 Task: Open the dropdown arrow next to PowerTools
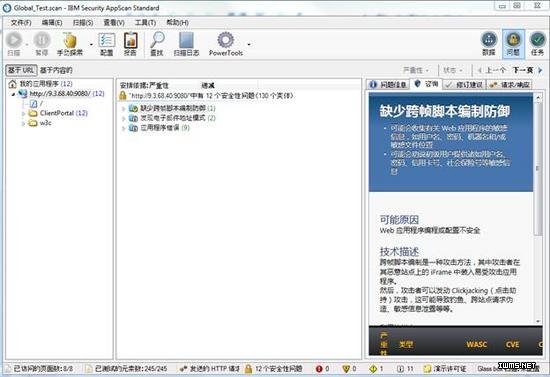tap(249, 44)
